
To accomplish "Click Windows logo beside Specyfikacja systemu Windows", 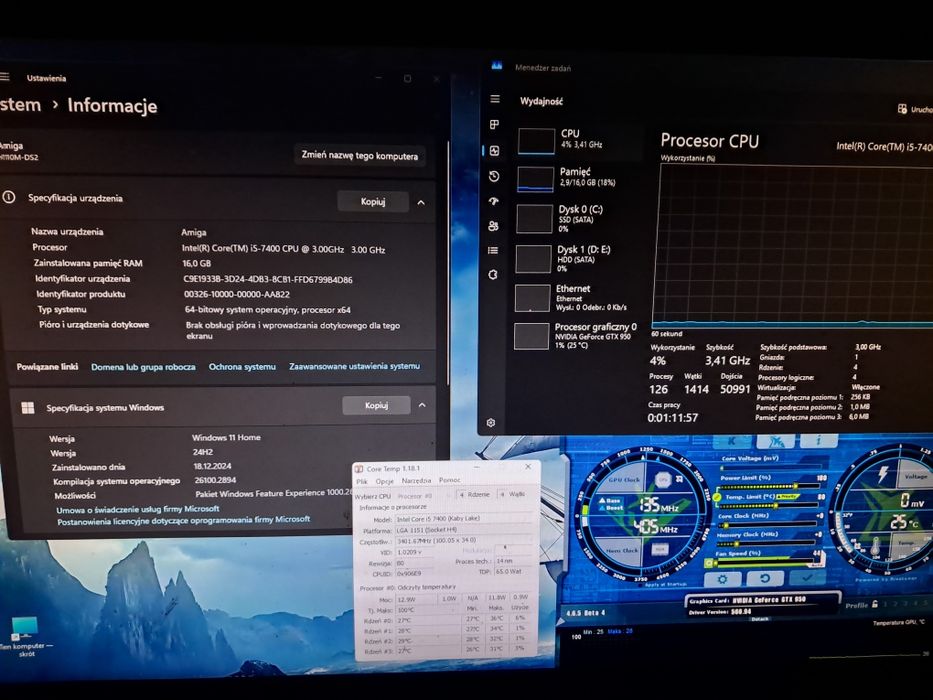I will (x=27, y=408).
